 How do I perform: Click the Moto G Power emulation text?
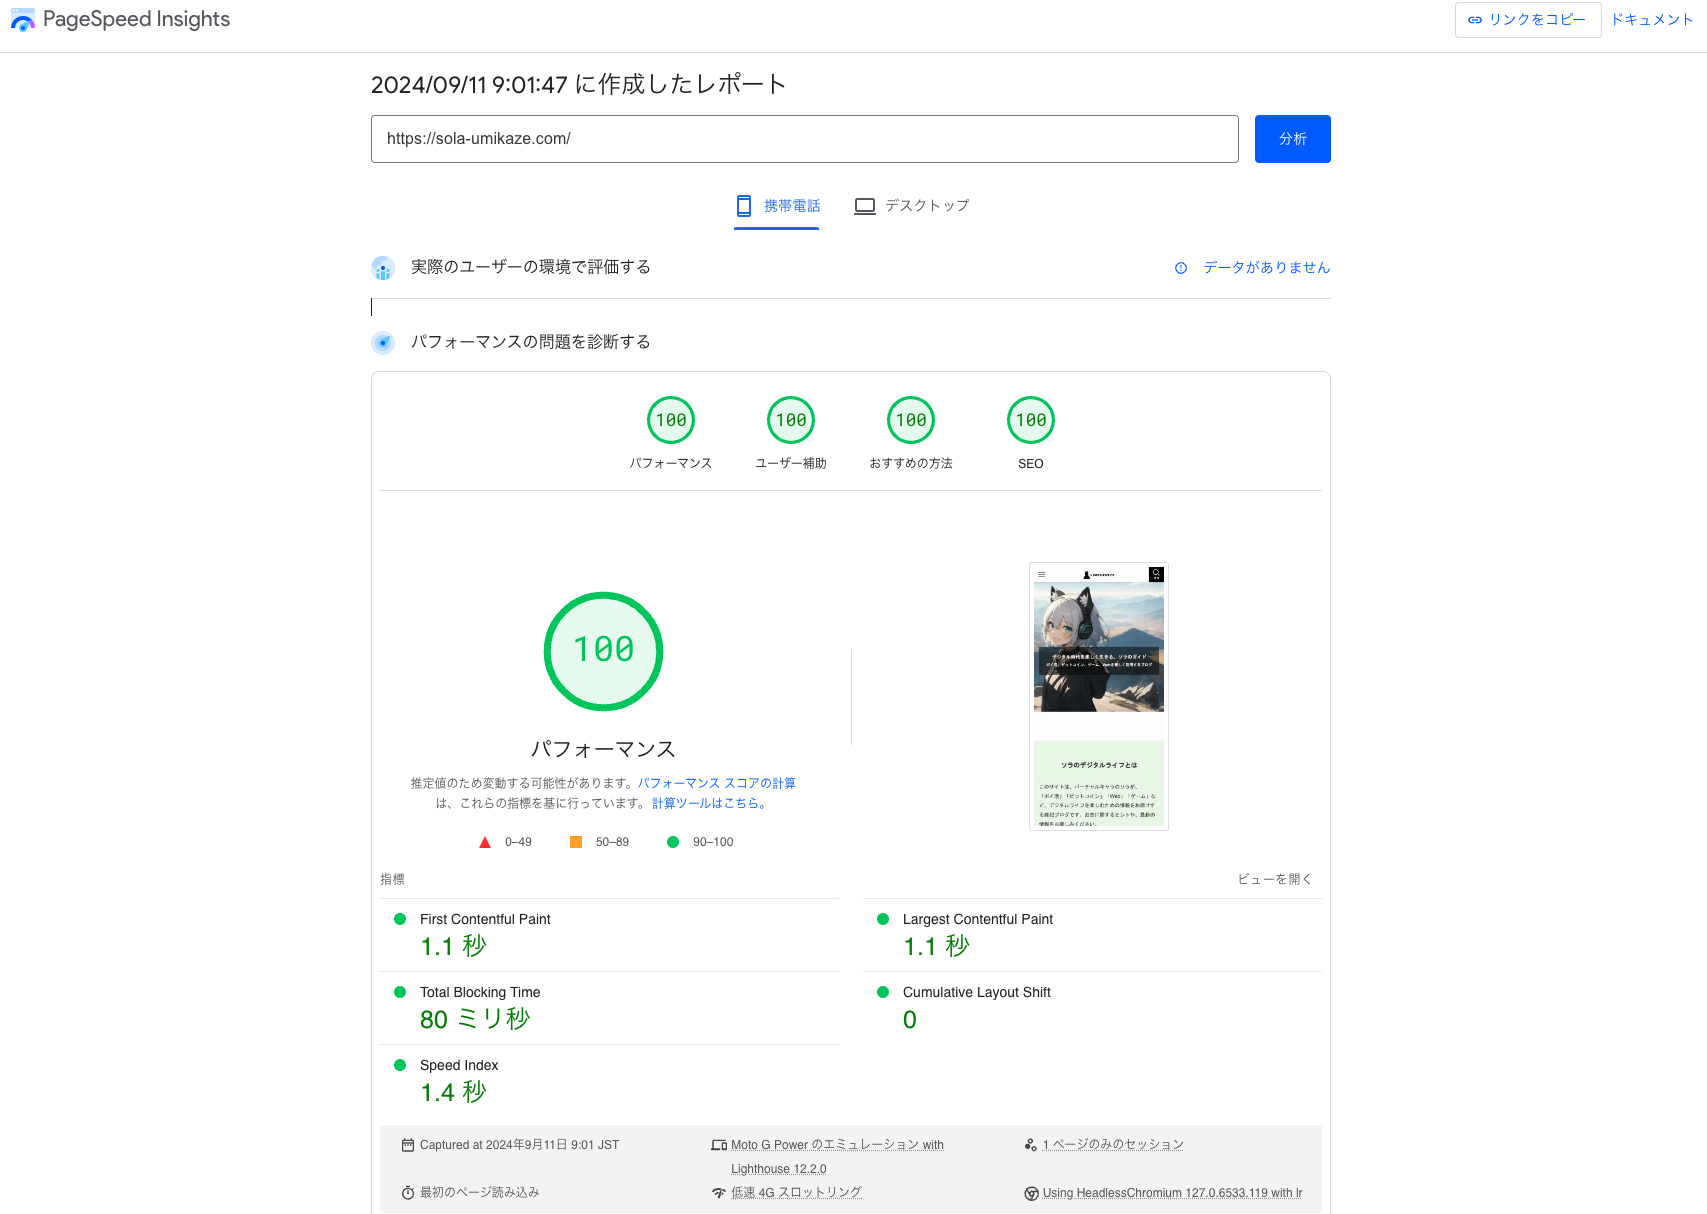coord(837,1156)
